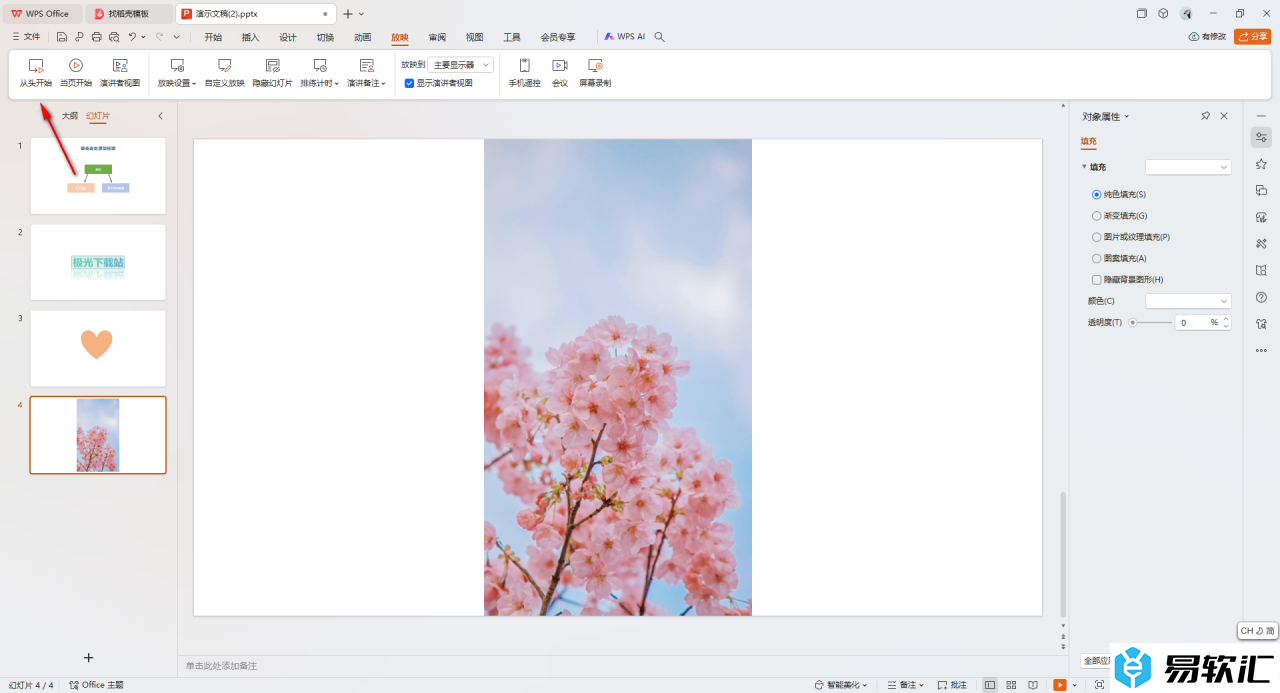The image size is (1280, 693).
Task: Start slideshow from current slide (当页开始)
Action: pyautogui.click(x=76, y=73)
